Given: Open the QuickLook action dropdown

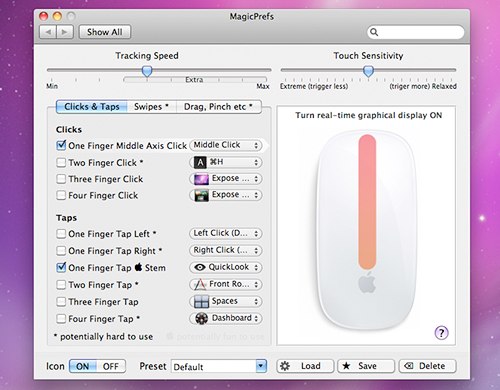Looking at the screenshot, I should tap(226, 267).
